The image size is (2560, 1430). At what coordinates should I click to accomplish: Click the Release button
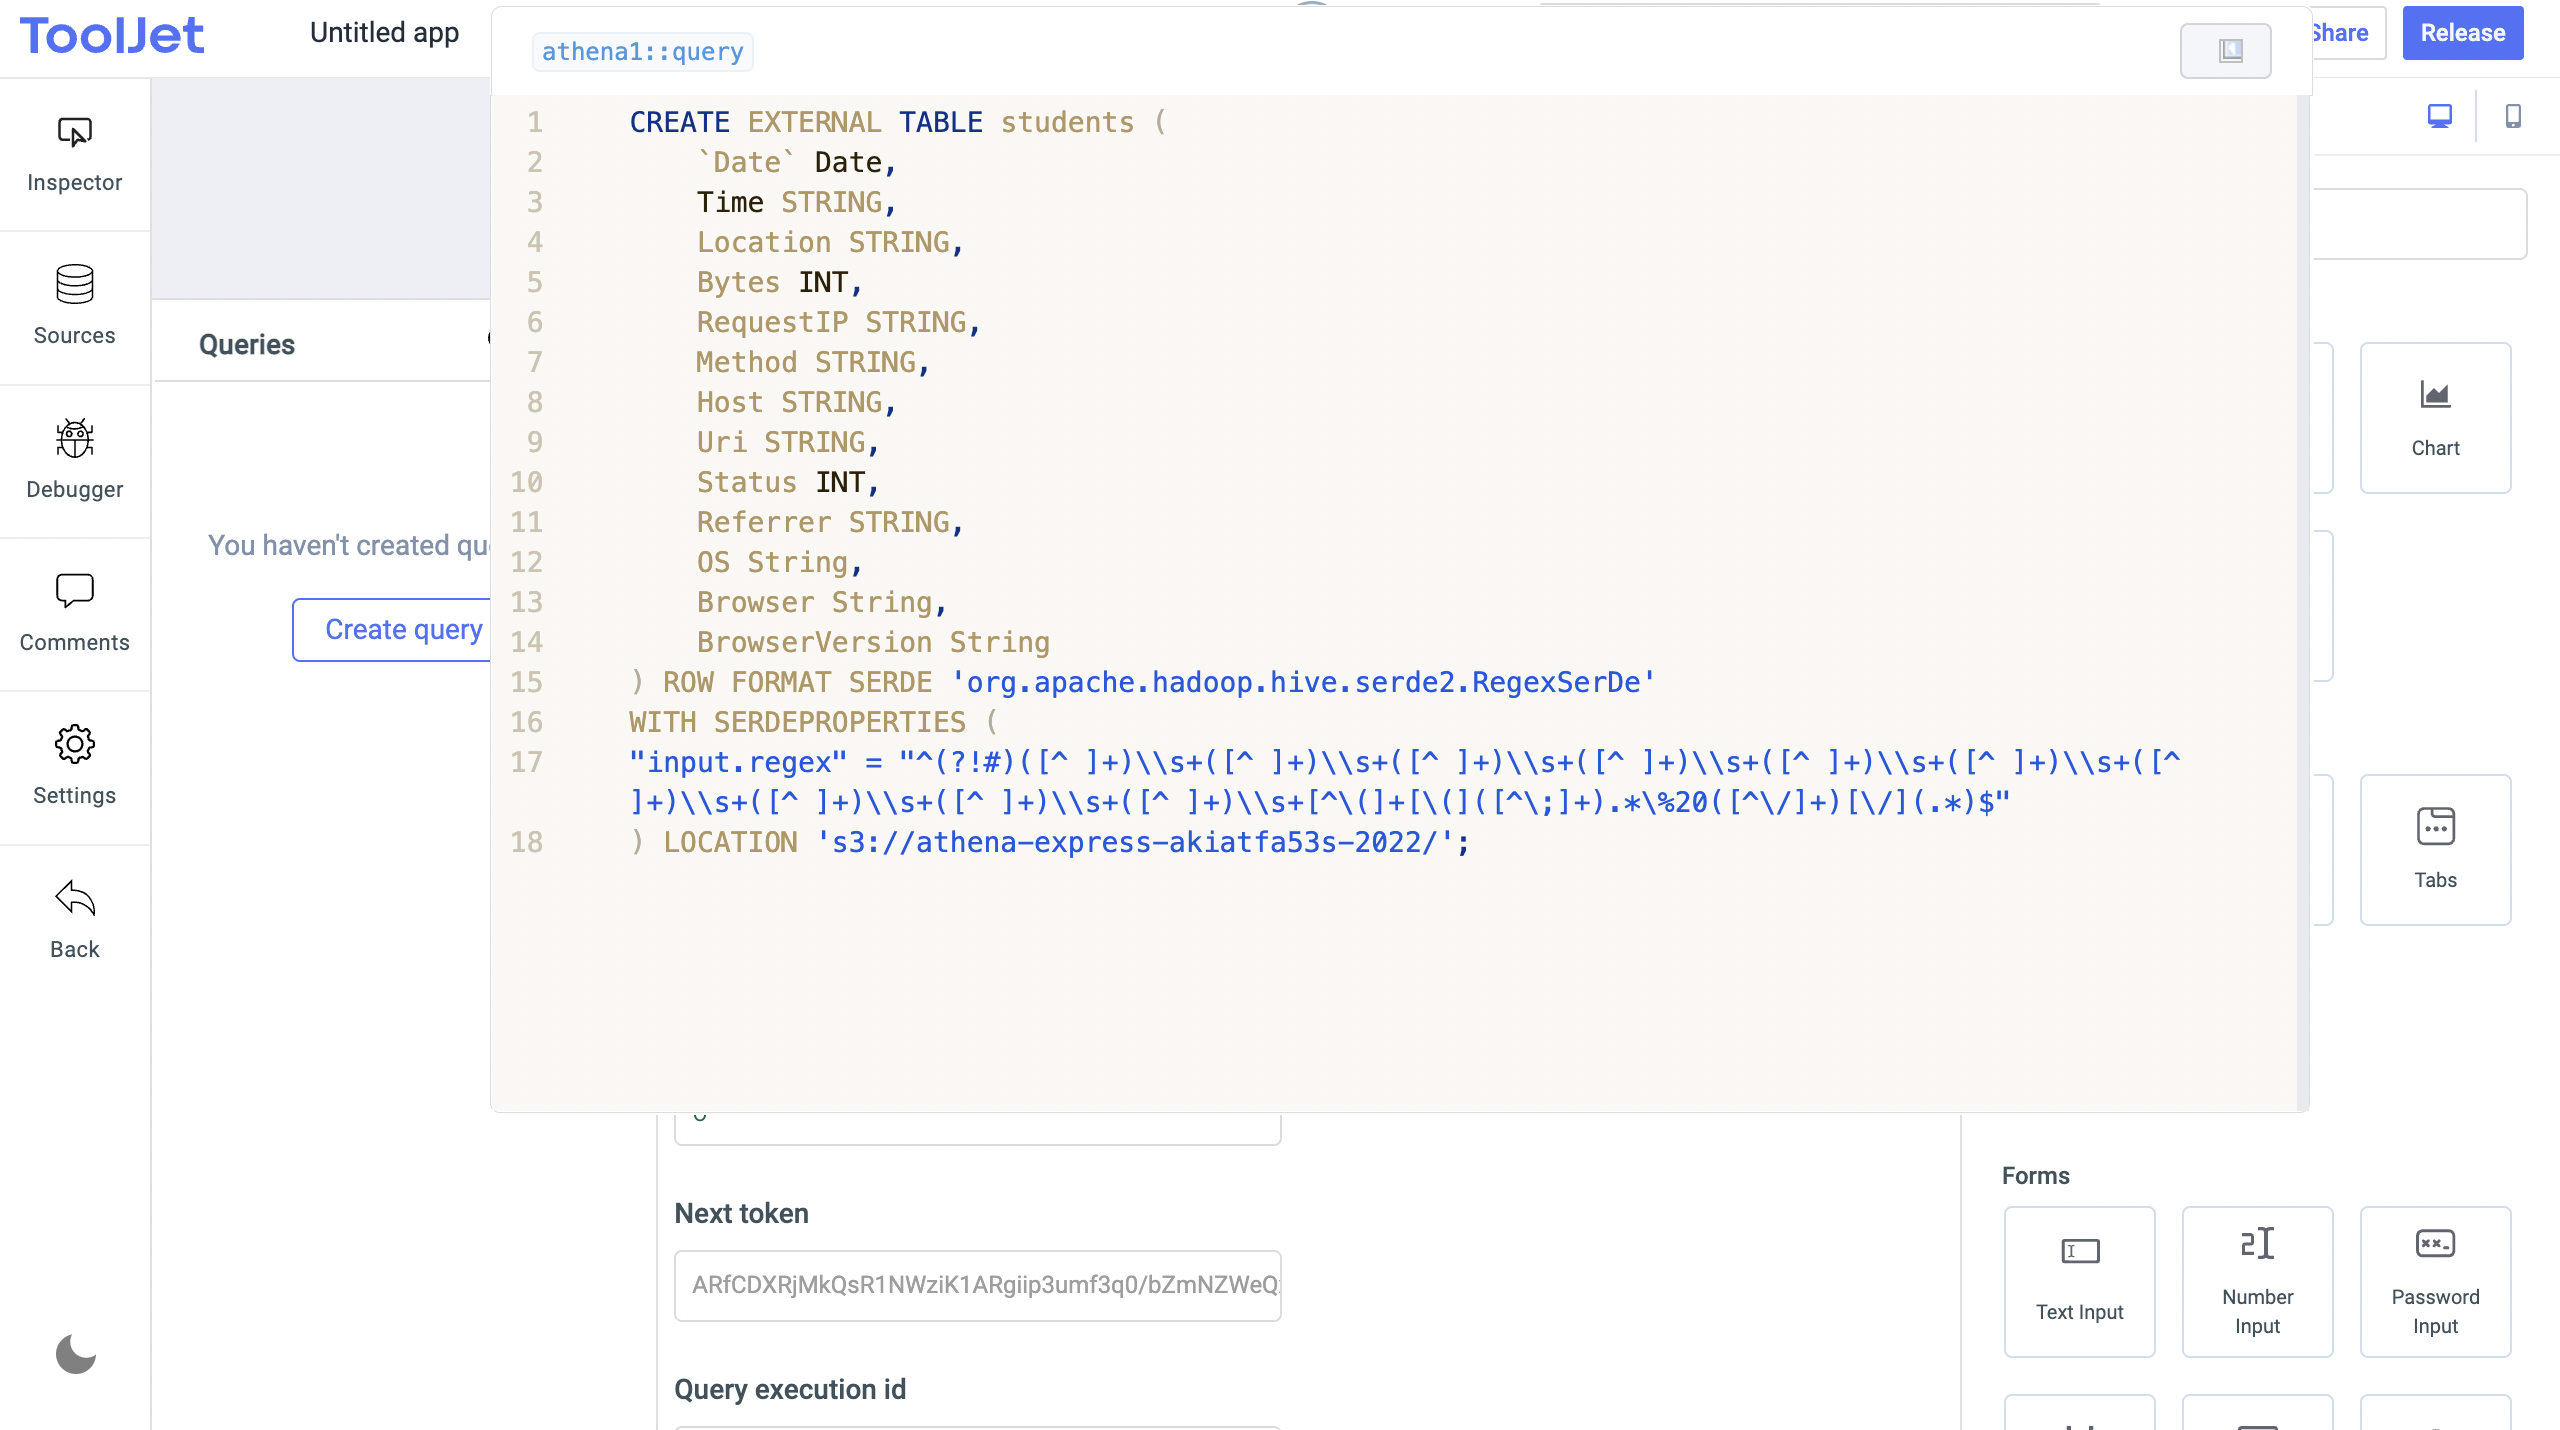(2462, 33)
